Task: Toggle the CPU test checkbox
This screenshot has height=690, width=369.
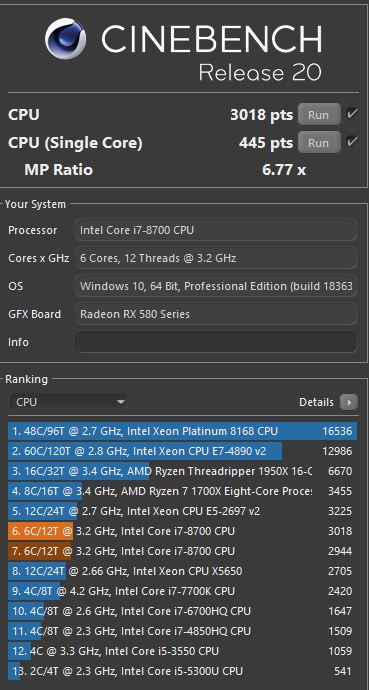Action: point(352,114)
